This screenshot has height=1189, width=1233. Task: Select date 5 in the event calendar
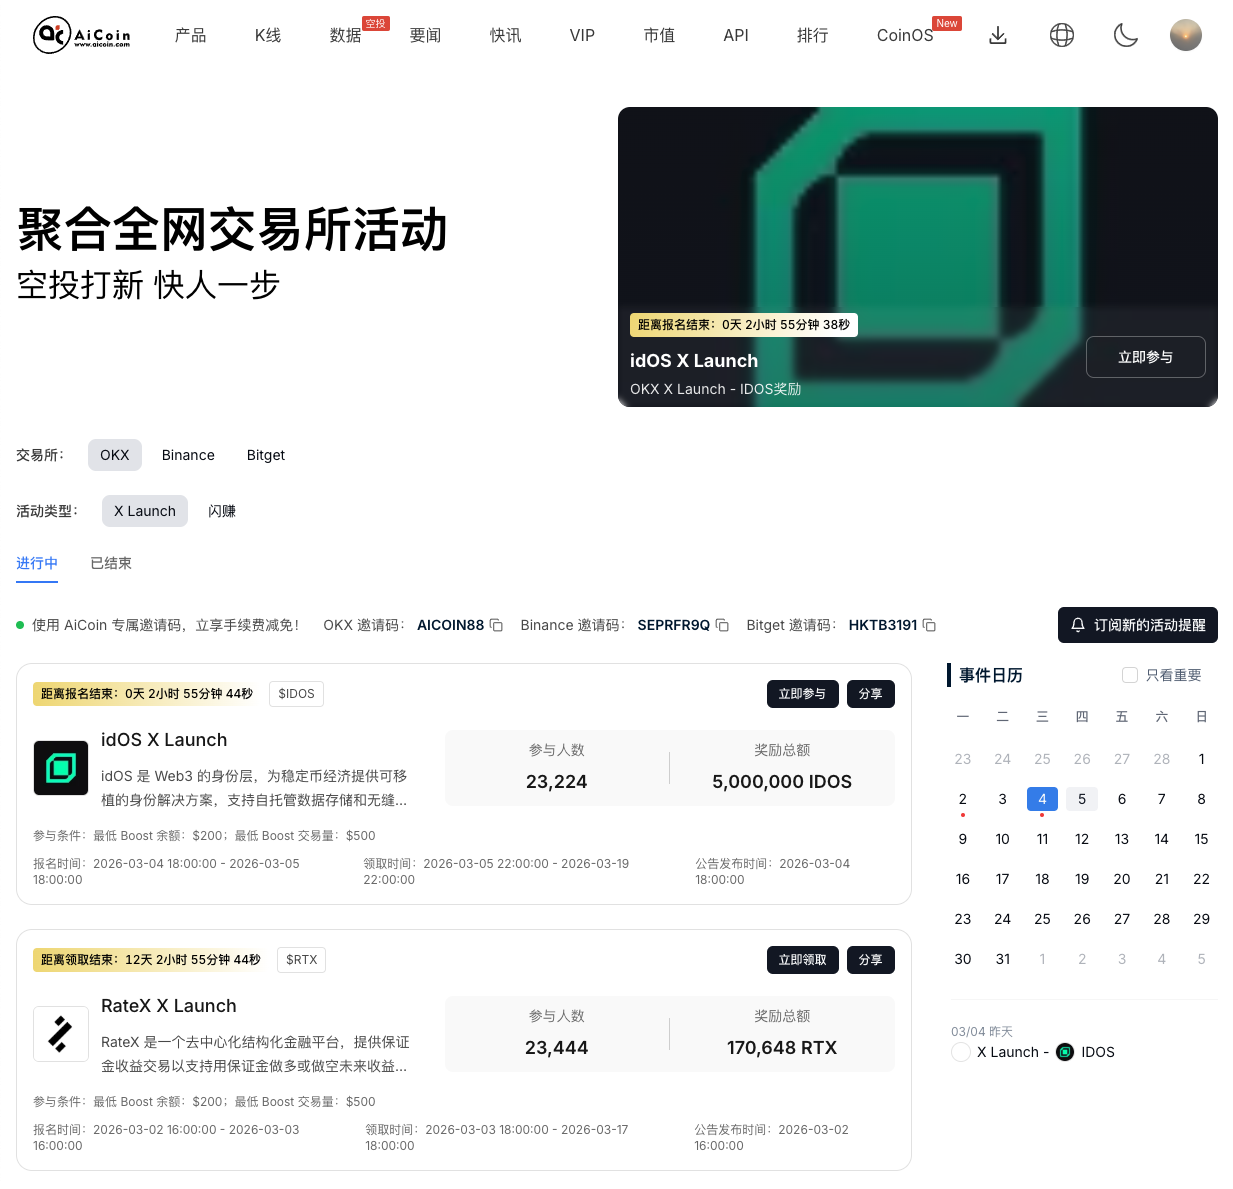[1081, 799]
